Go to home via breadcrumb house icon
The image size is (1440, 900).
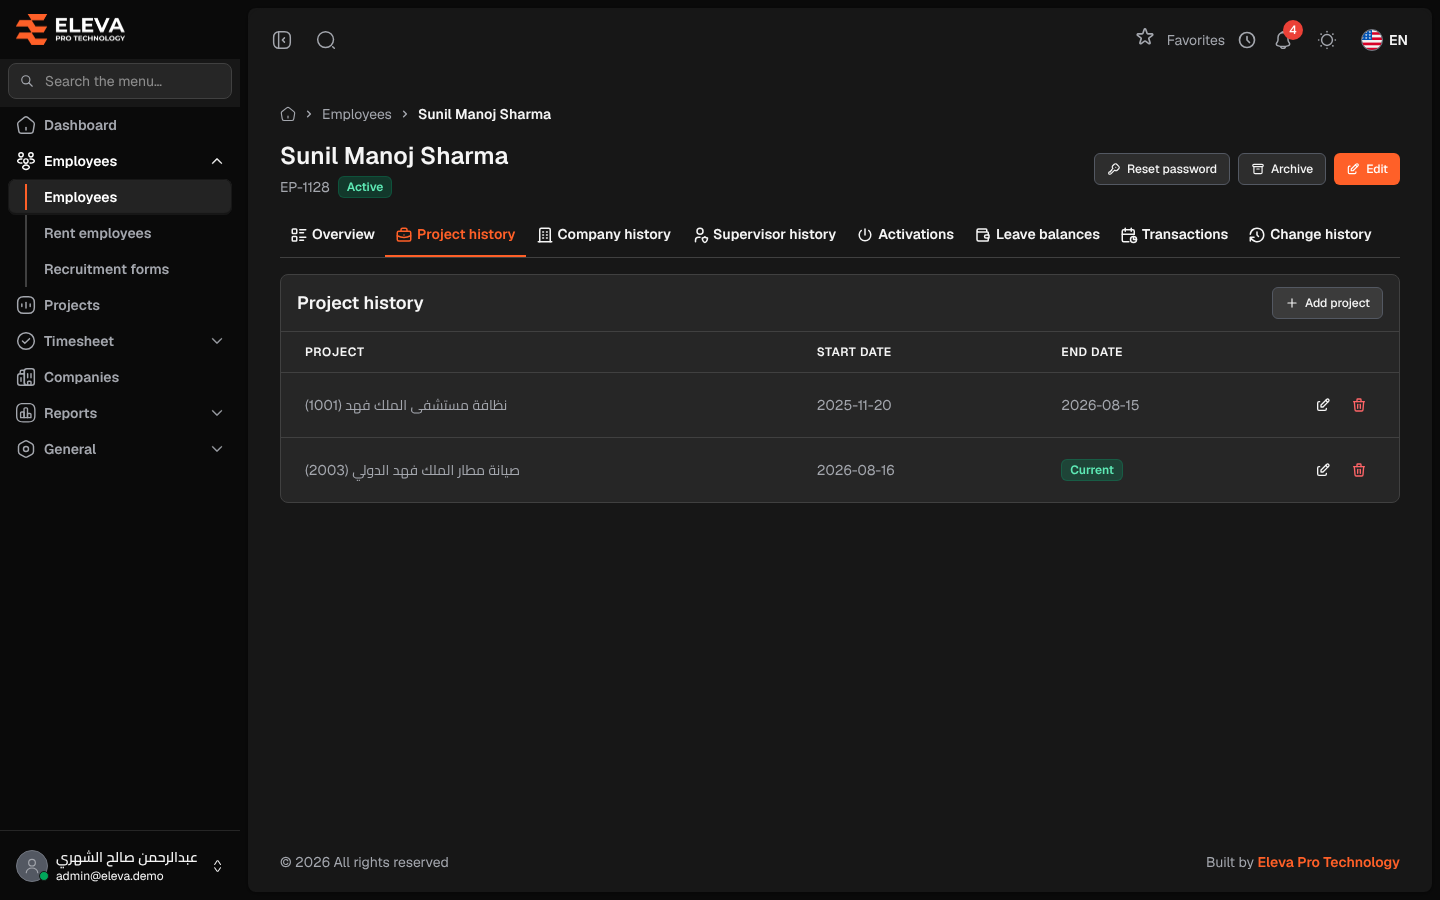coord(288,114)
